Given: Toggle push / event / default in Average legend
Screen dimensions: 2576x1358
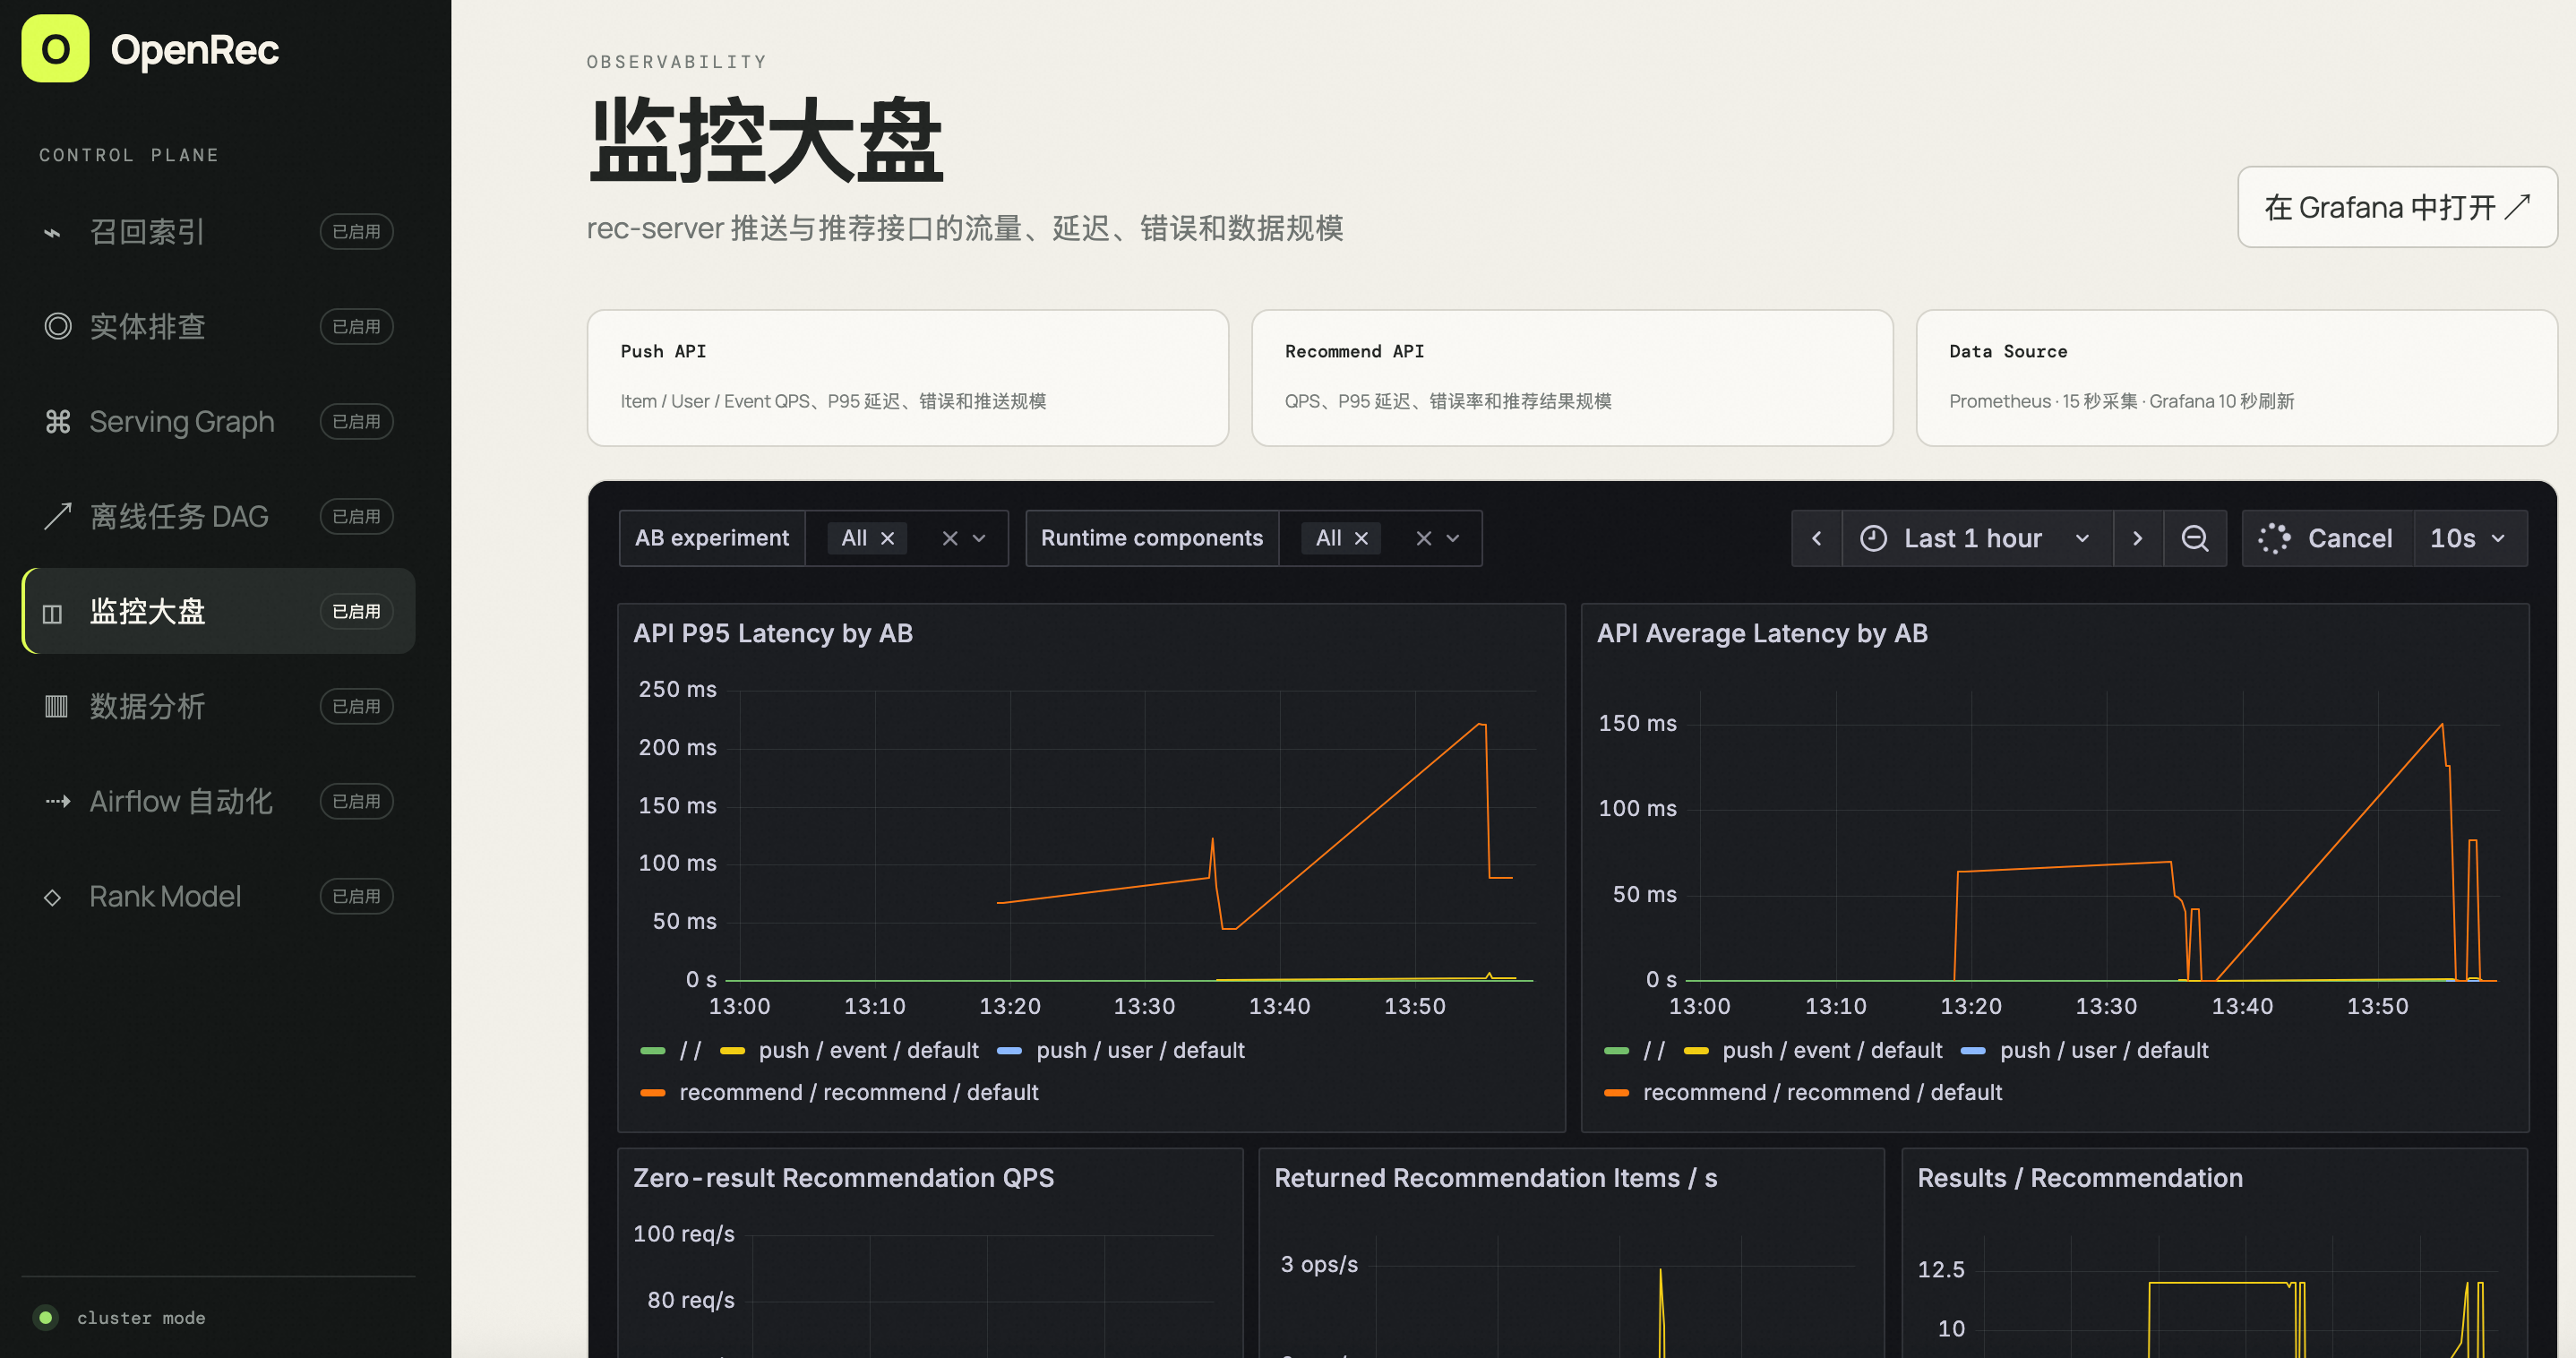Looking at the screenshot, I should tap(1832, 1050).
